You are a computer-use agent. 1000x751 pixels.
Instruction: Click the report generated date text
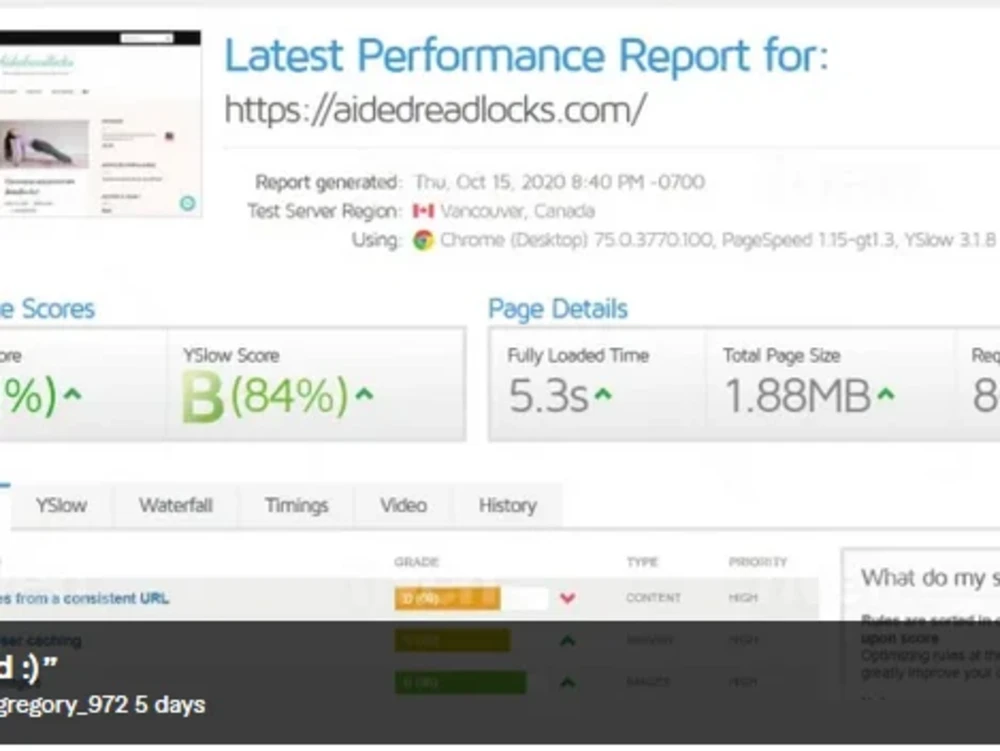coord(559,182)
